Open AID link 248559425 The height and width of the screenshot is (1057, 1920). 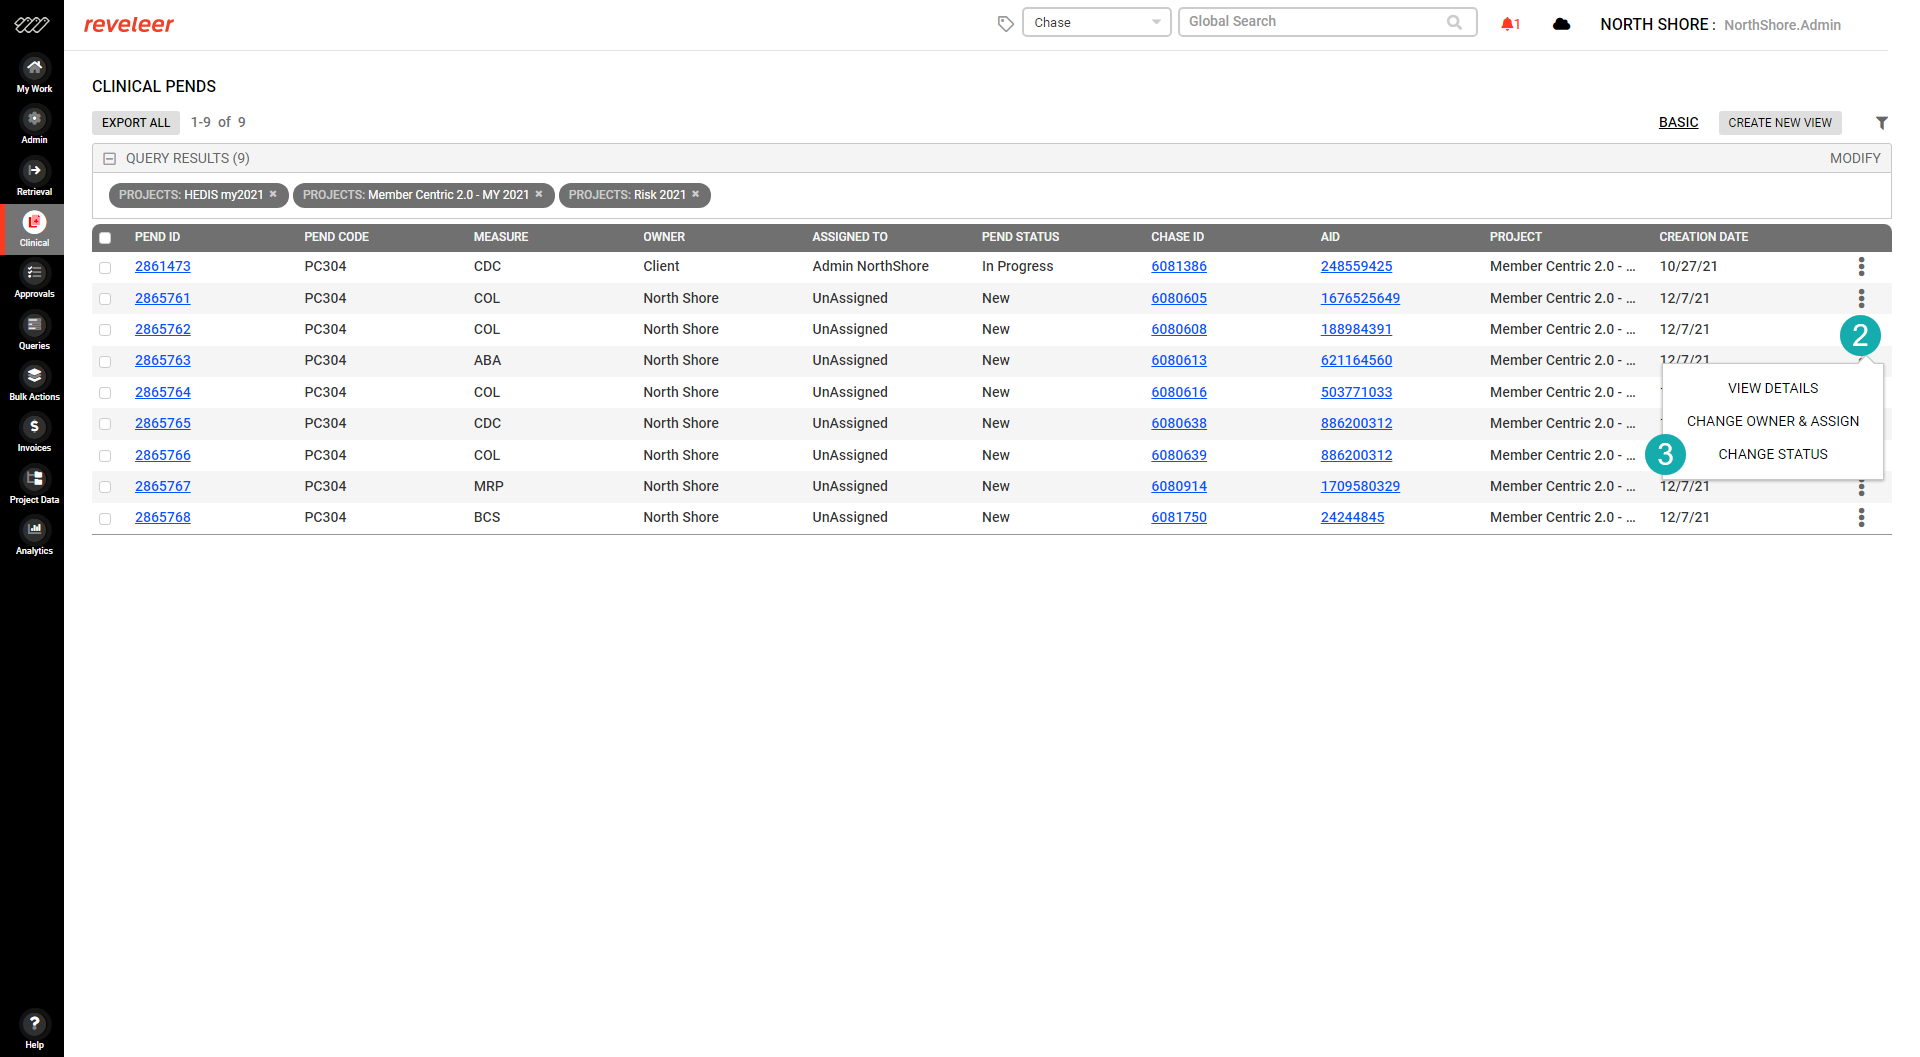pos(1356,266)
